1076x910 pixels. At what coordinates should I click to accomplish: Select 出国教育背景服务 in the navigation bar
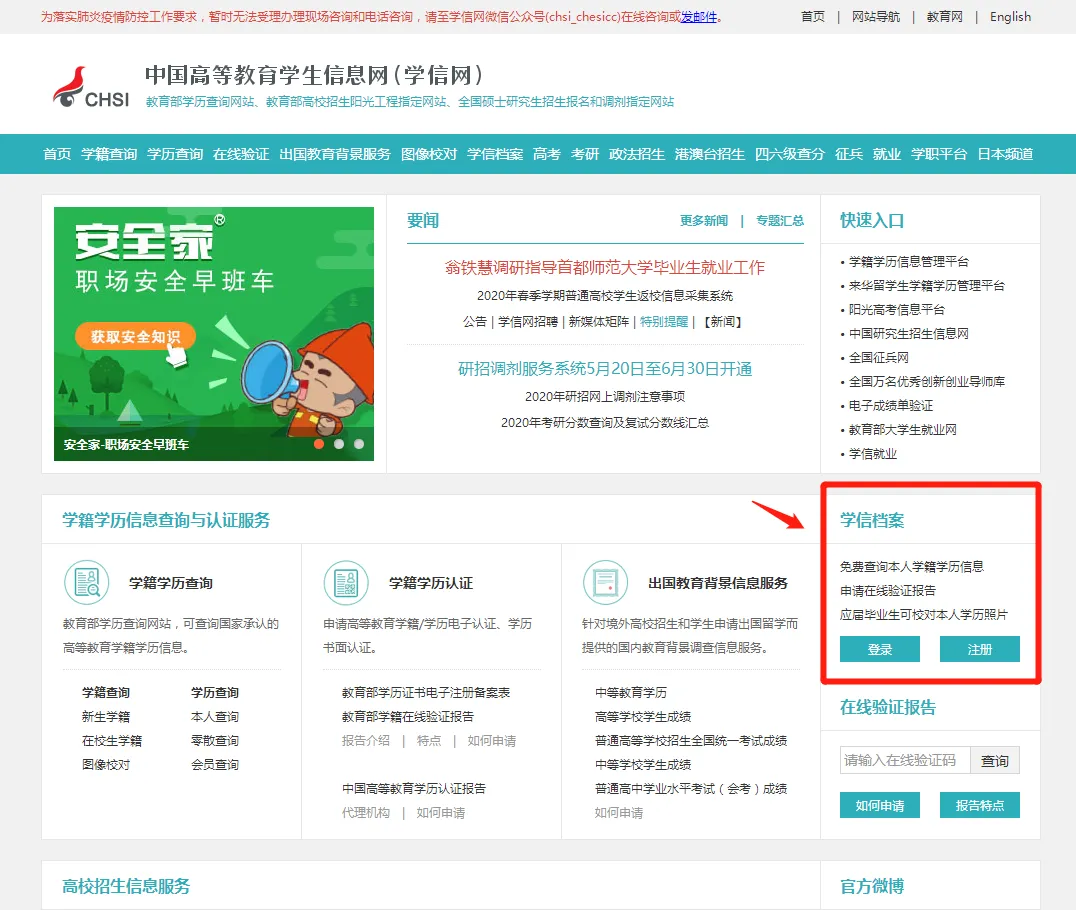pyautogui.click(x=335, y=154)
